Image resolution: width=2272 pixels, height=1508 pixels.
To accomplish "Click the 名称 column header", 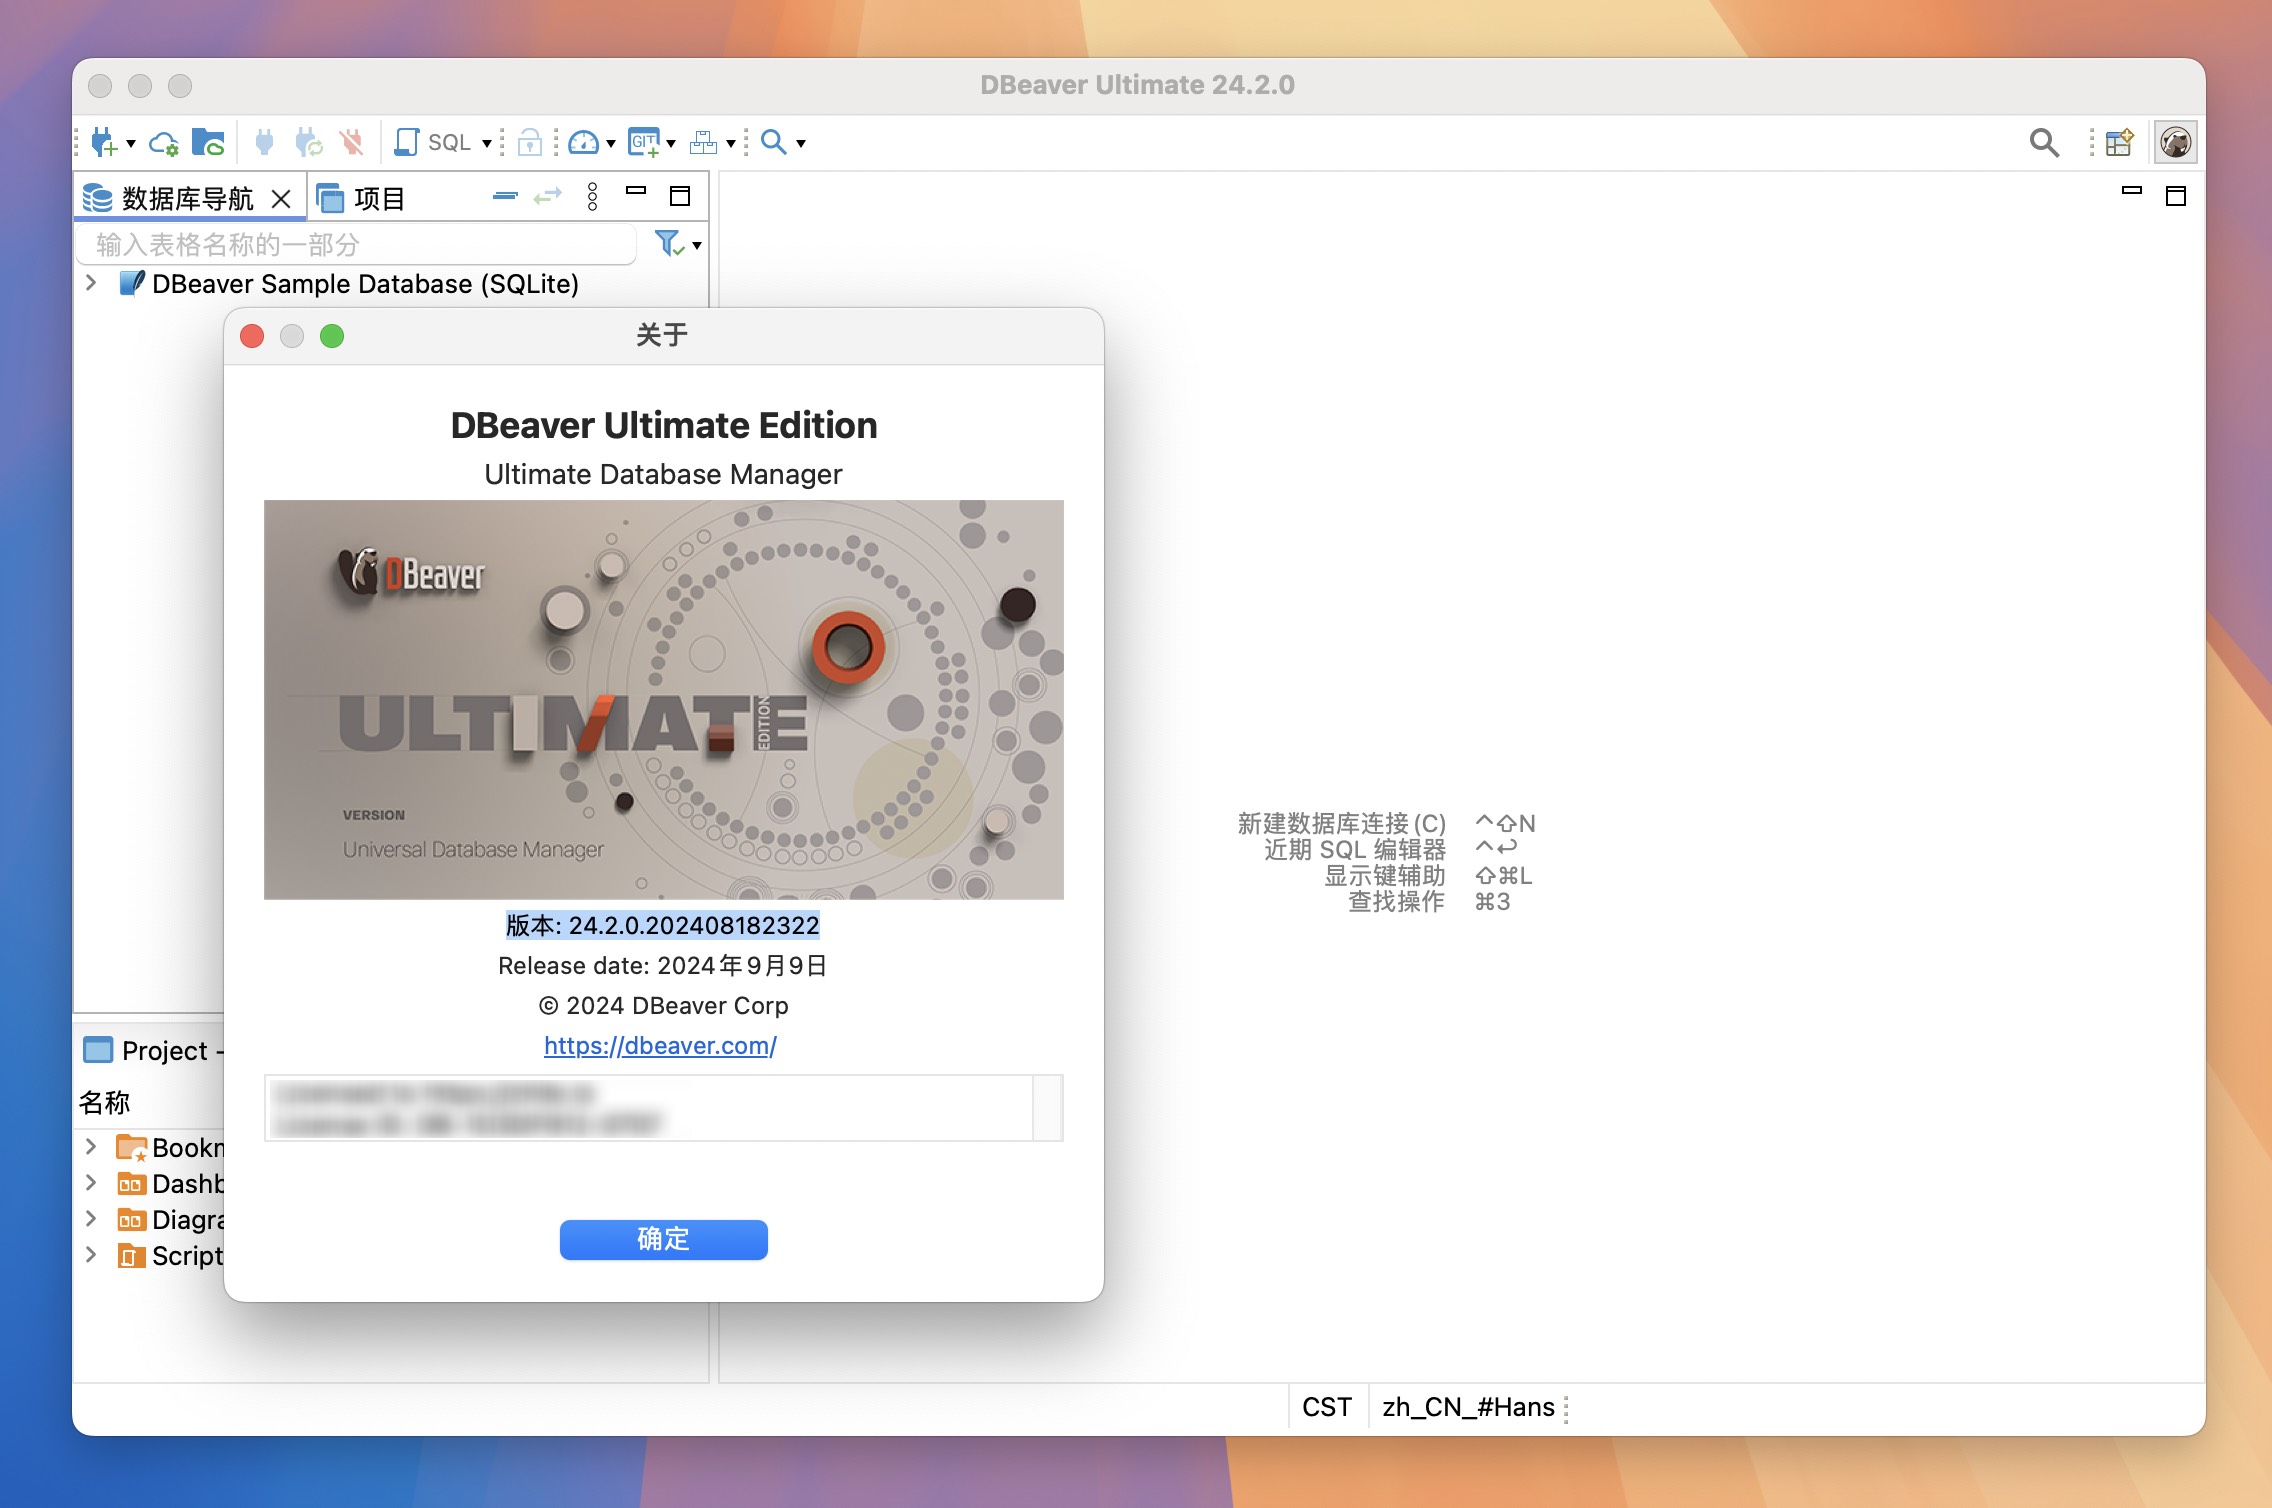I will (104, 1103).
